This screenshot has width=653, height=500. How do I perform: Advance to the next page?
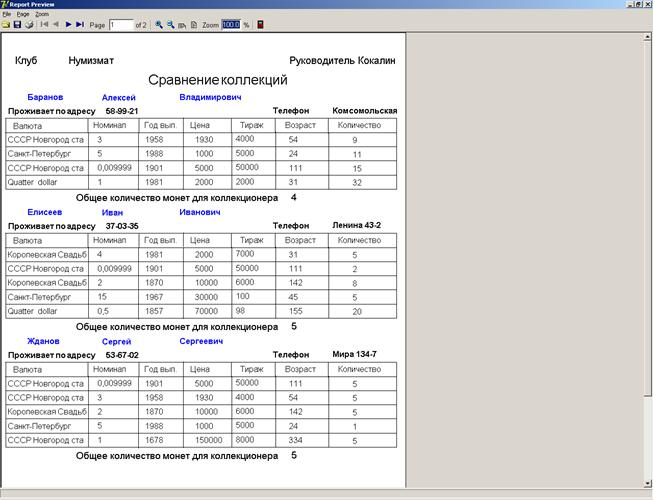[68, 24]
